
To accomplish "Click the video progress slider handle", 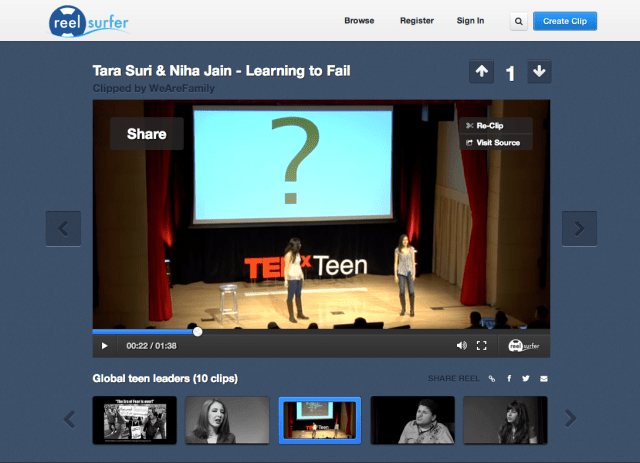I will [x=198, y=332].
